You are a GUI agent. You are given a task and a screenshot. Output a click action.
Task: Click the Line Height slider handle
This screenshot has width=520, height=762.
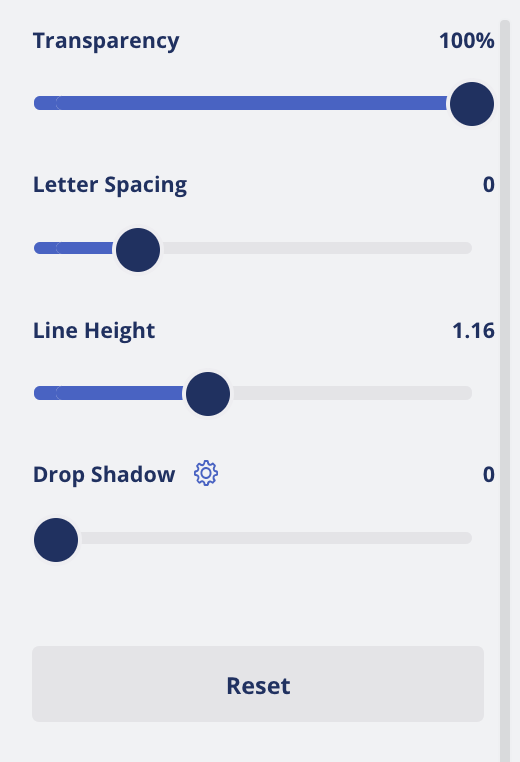click(208, 394)
